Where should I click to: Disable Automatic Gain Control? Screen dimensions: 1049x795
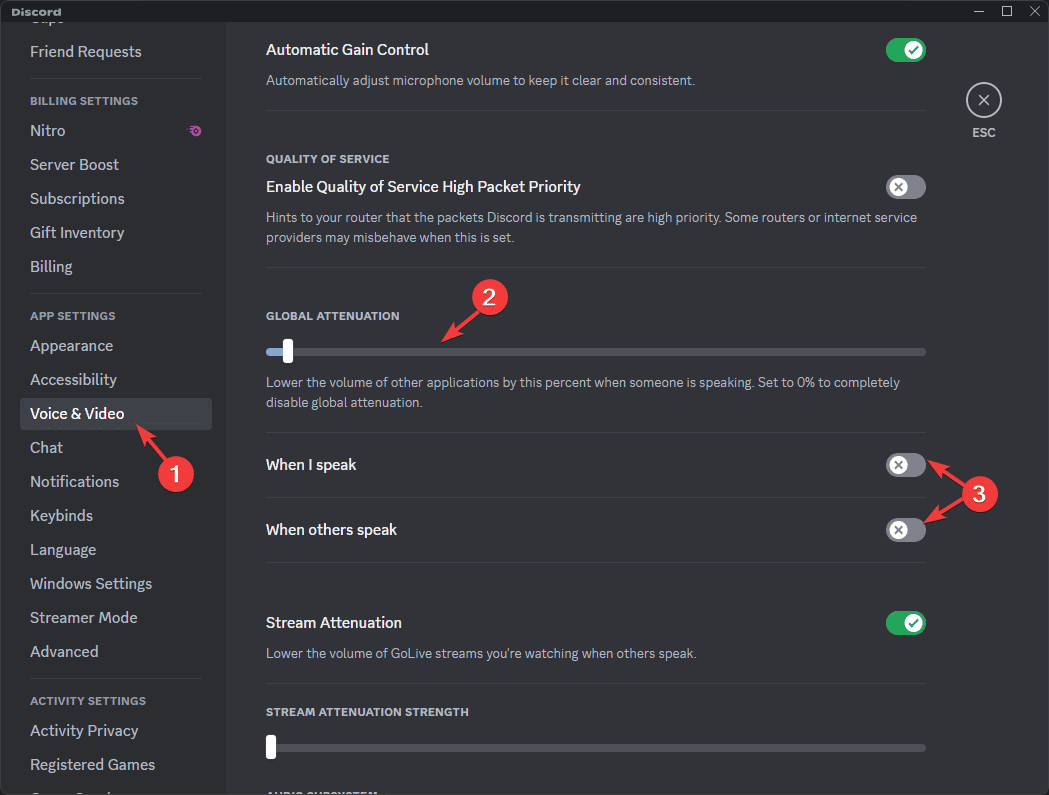905,49
